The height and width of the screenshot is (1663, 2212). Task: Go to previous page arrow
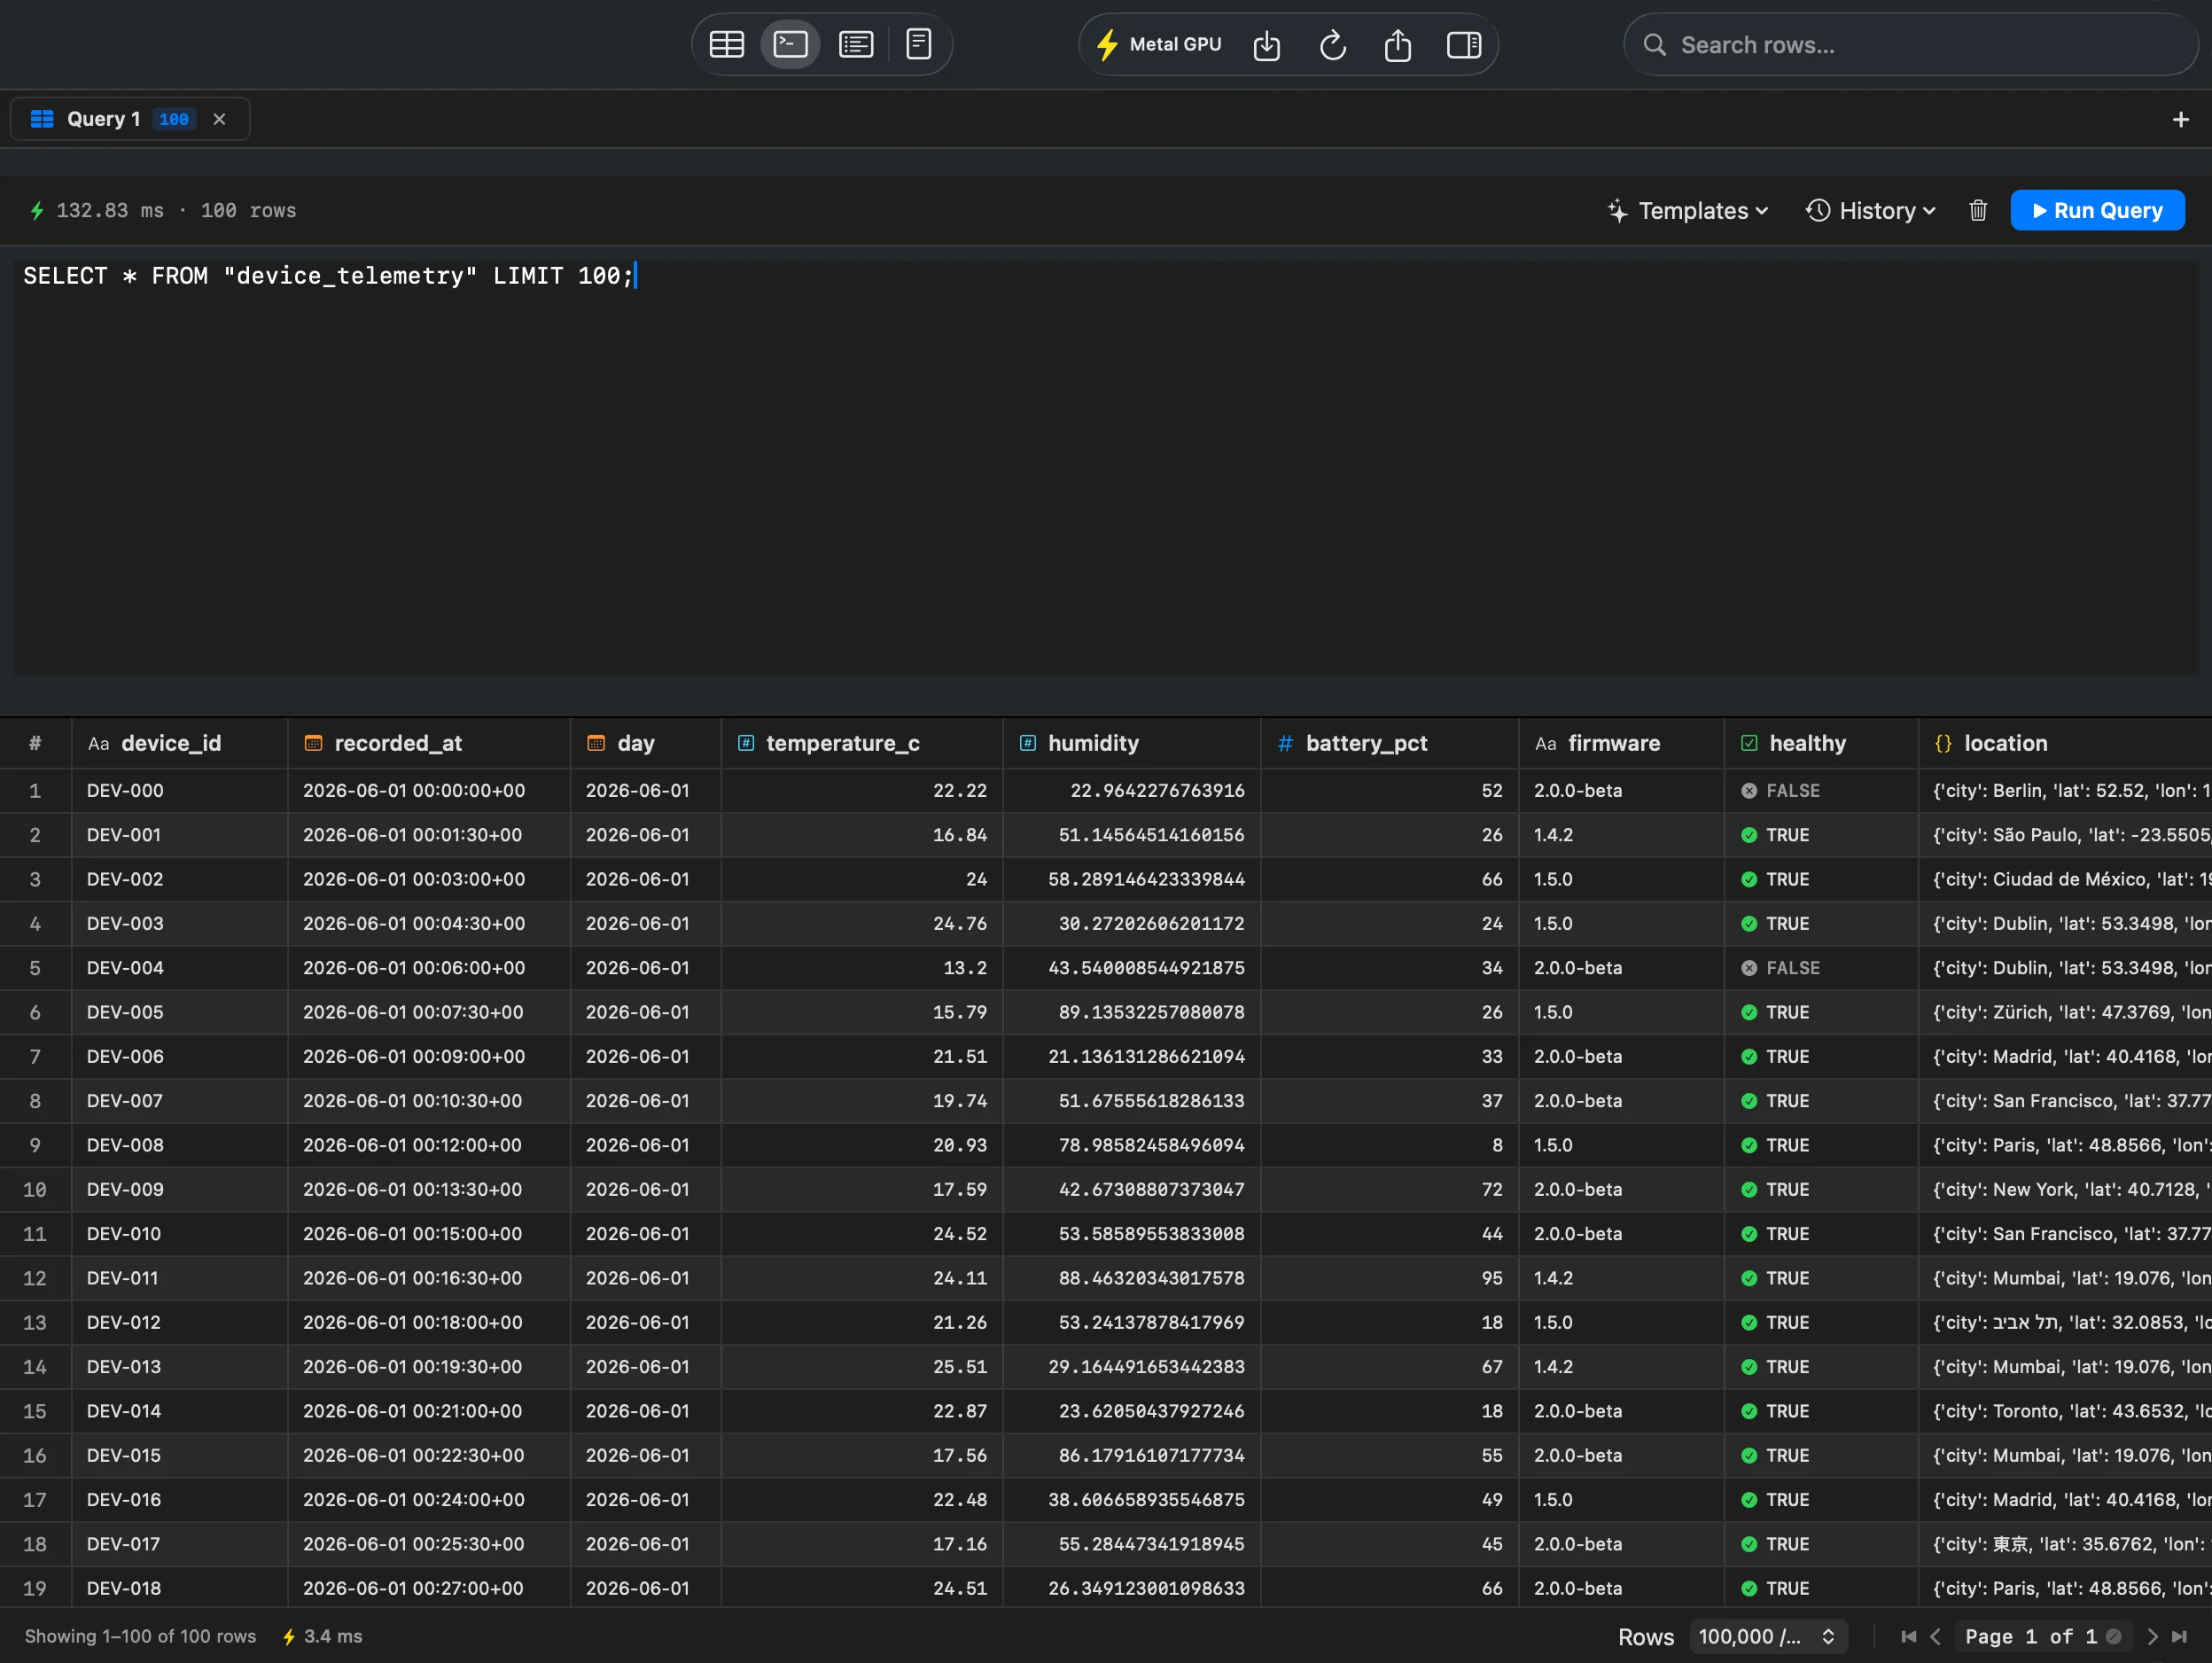click(x=1935, y=1636)
